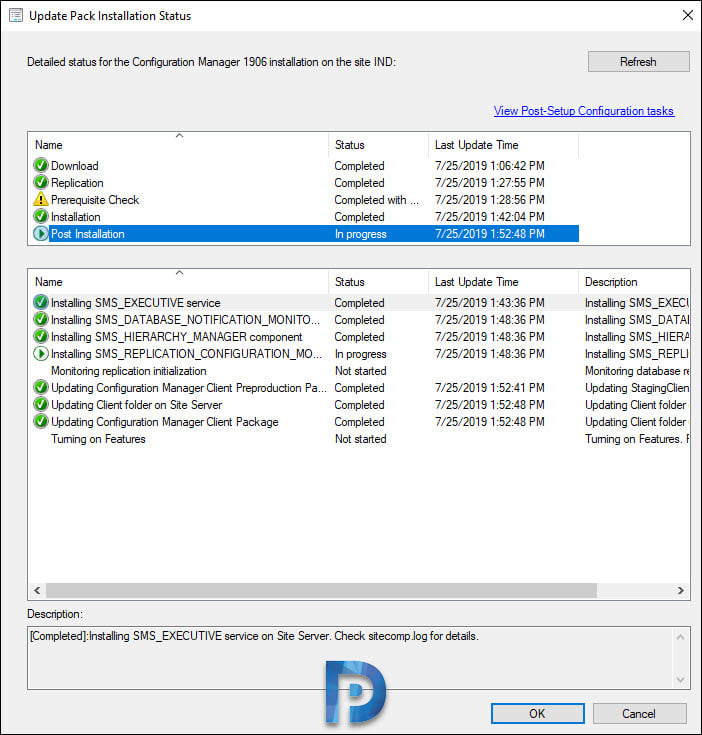Select the Download row text
Viewport: 702px width, 735px height.
[x=75, y=165]
